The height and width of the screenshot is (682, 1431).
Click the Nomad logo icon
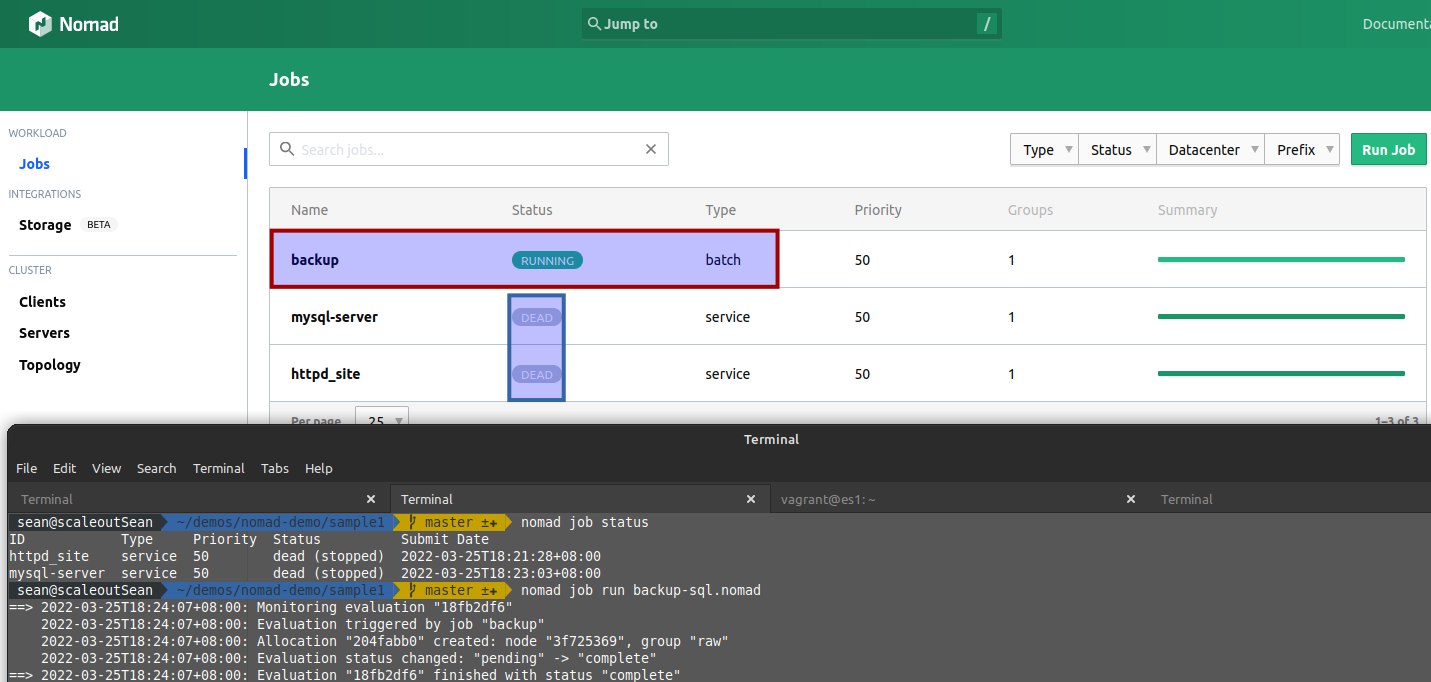pyautogui.click(x=40, y=24)
